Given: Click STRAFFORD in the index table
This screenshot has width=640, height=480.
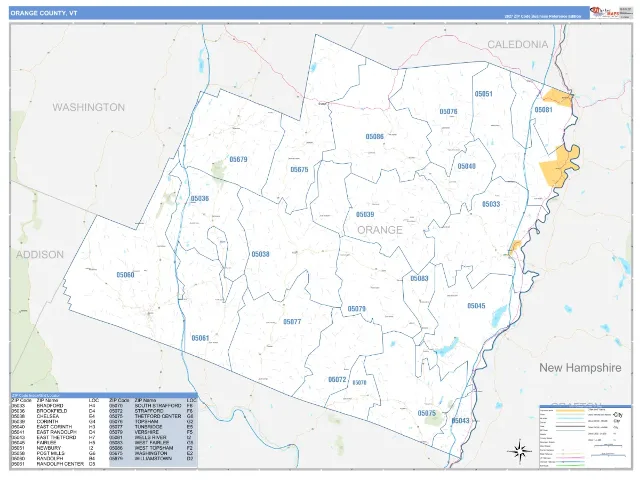Looking at the screenshot, I should pyautogui.click(x=149, y=411).
